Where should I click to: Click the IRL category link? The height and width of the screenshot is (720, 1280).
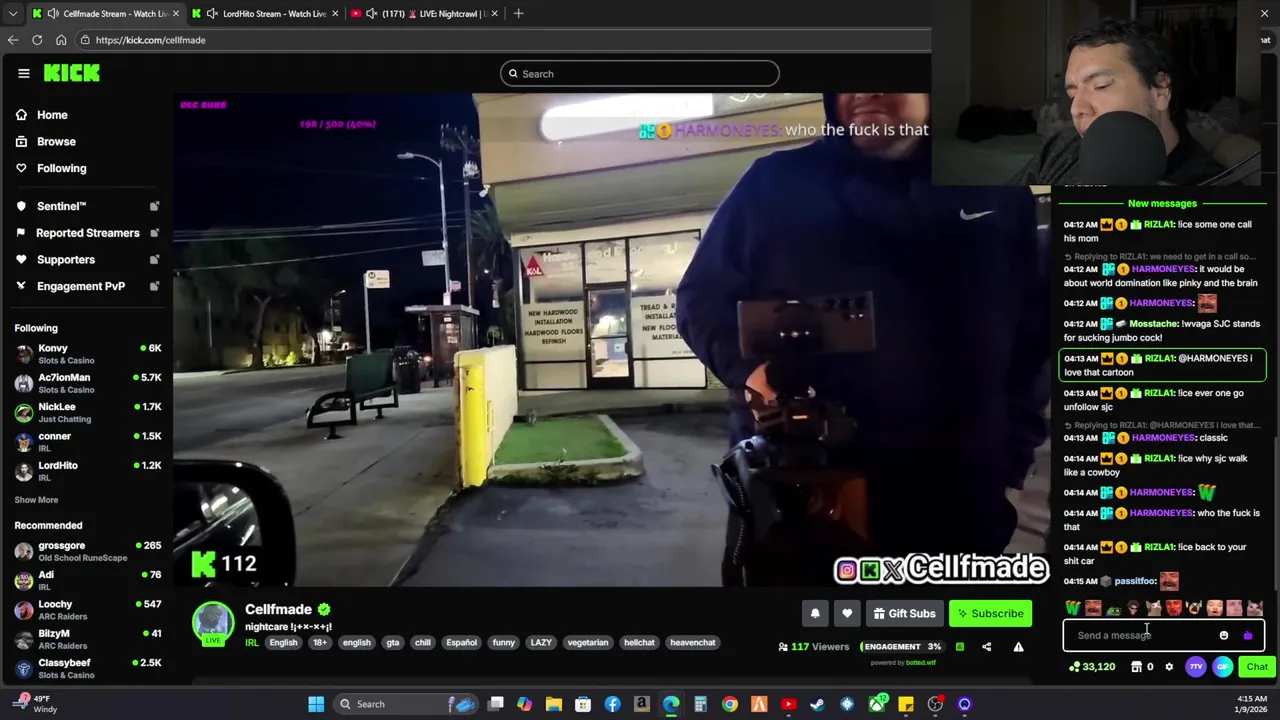click(x=252, y=643)
